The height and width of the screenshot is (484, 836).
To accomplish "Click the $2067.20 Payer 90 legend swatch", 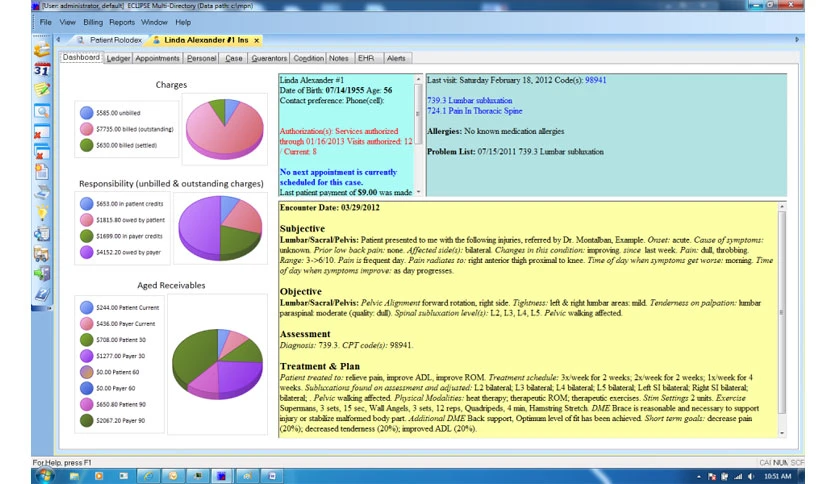I will (86, 421).
